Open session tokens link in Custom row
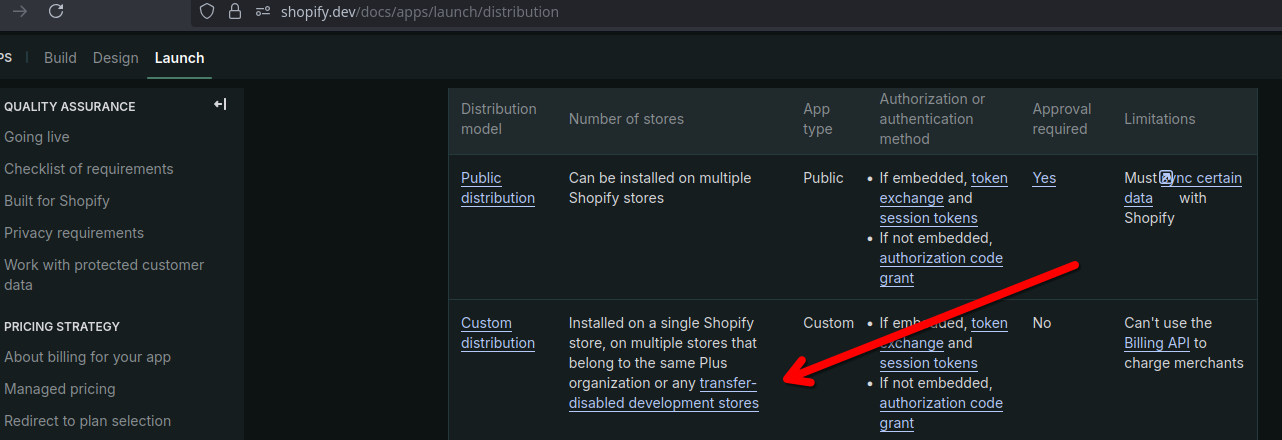Viewport: 1282px width, 440px height. pos(929,363)
